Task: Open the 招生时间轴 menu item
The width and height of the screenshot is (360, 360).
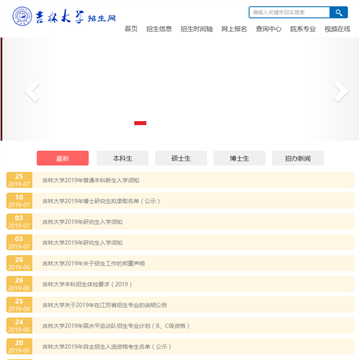Action: [197, 29]
